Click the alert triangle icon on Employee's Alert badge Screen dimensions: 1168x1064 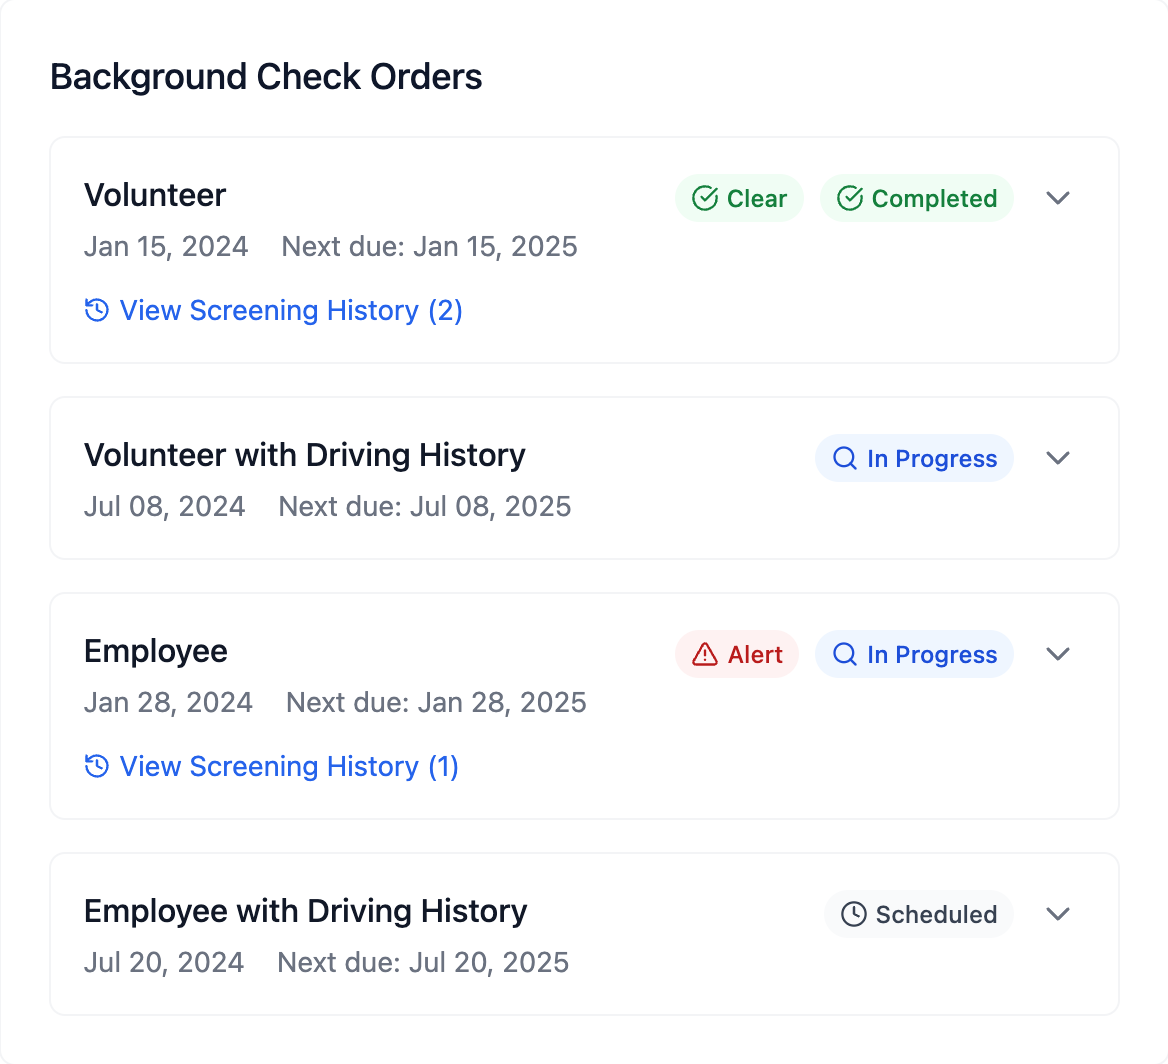tap(703, 654)
